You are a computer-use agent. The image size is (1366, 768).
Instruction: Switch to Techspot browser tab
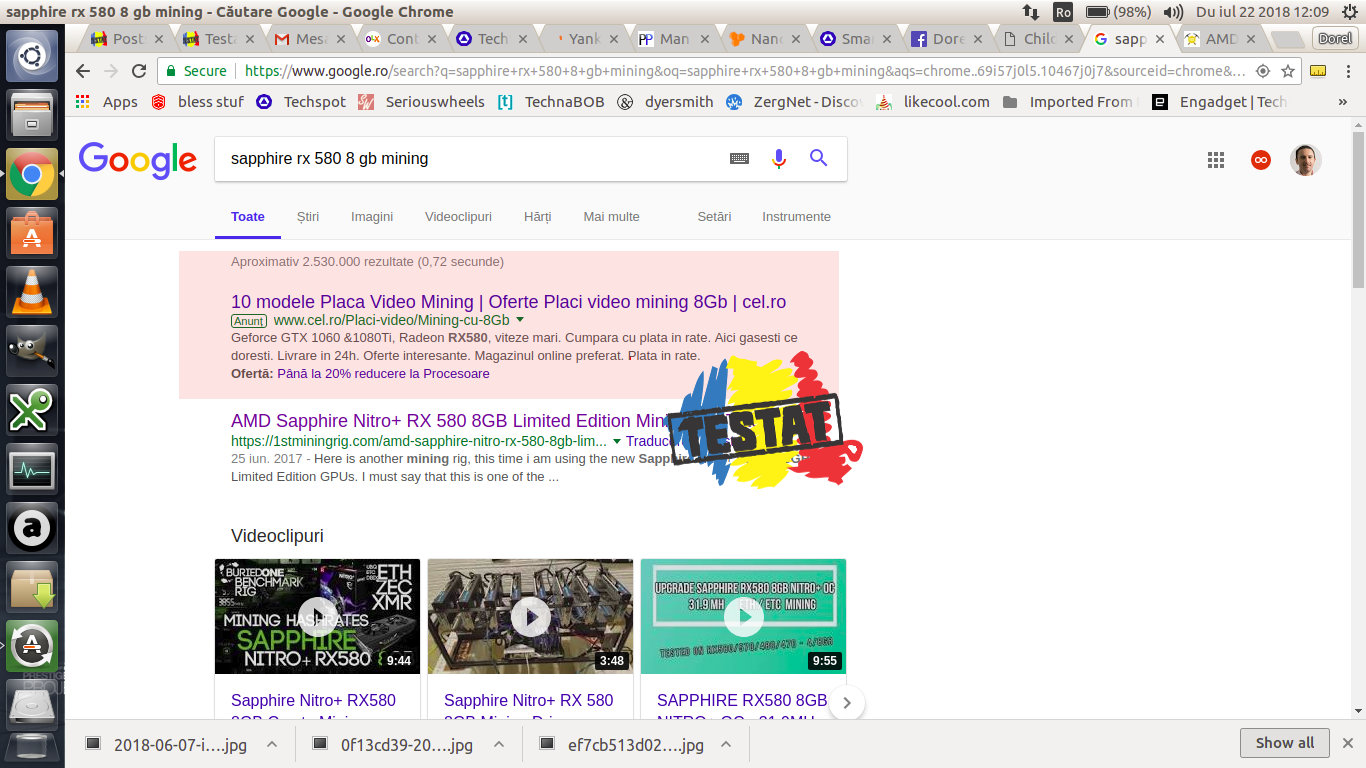[492, 39]
